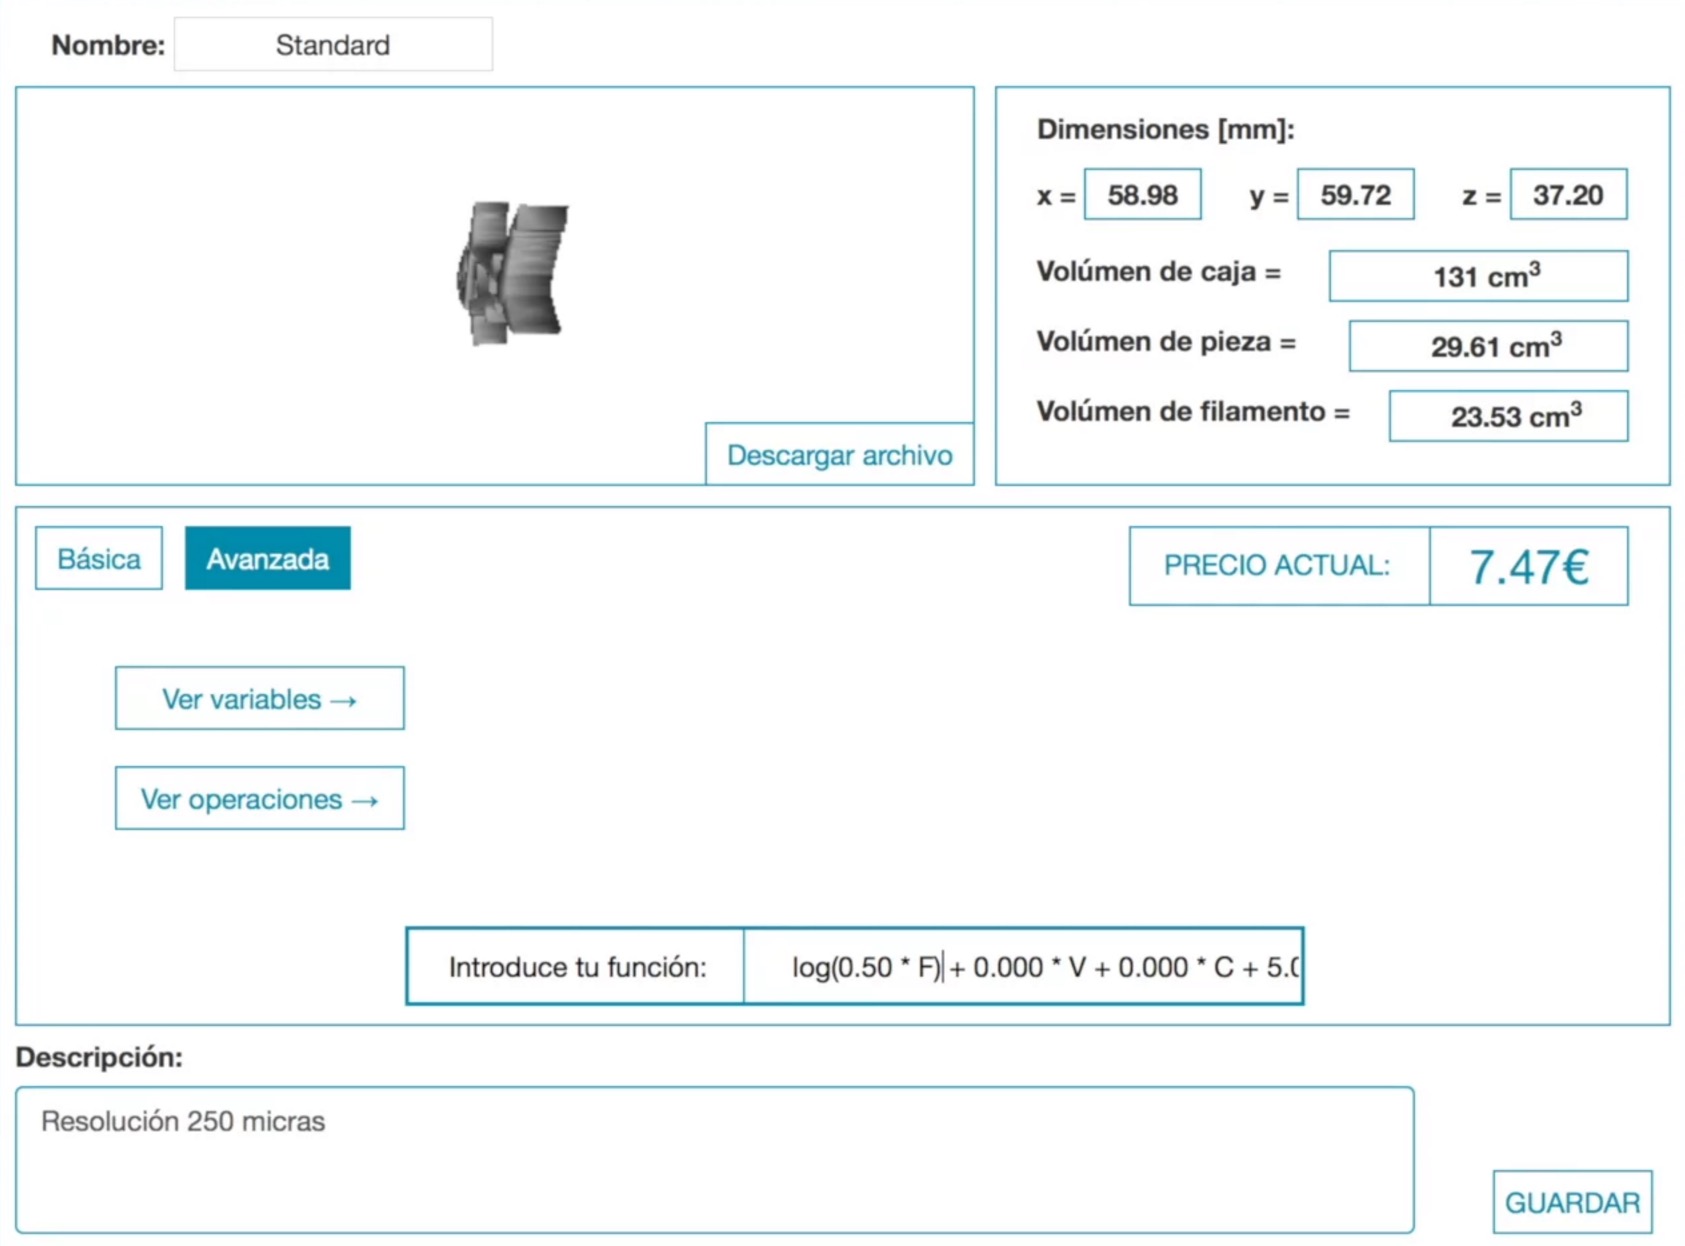Click the Dimensiones [mm] heading
Viewport: 1685px width, 1246px height.
[1165, 129]
